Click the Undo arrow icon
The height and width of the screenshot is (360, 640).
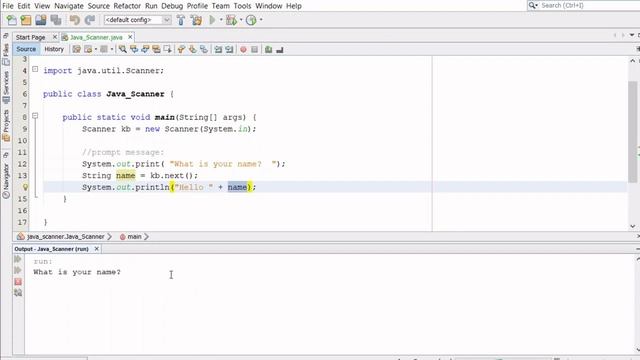pyautogui.click(x=74, y=20)
